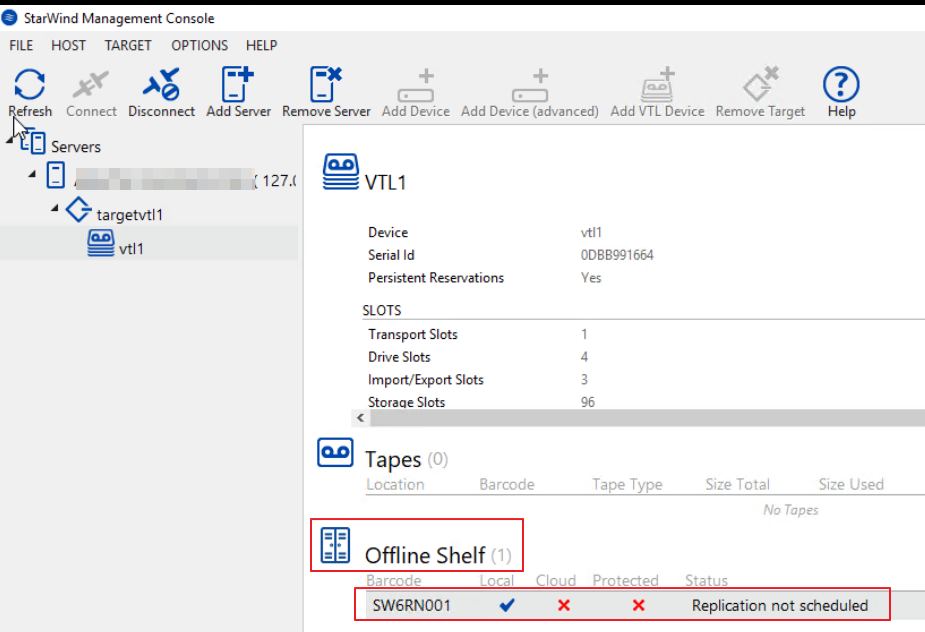Click the SLOTS section header
Viewport: 925px width, 632px height.
pyautogui.click(x=382, y=310)
